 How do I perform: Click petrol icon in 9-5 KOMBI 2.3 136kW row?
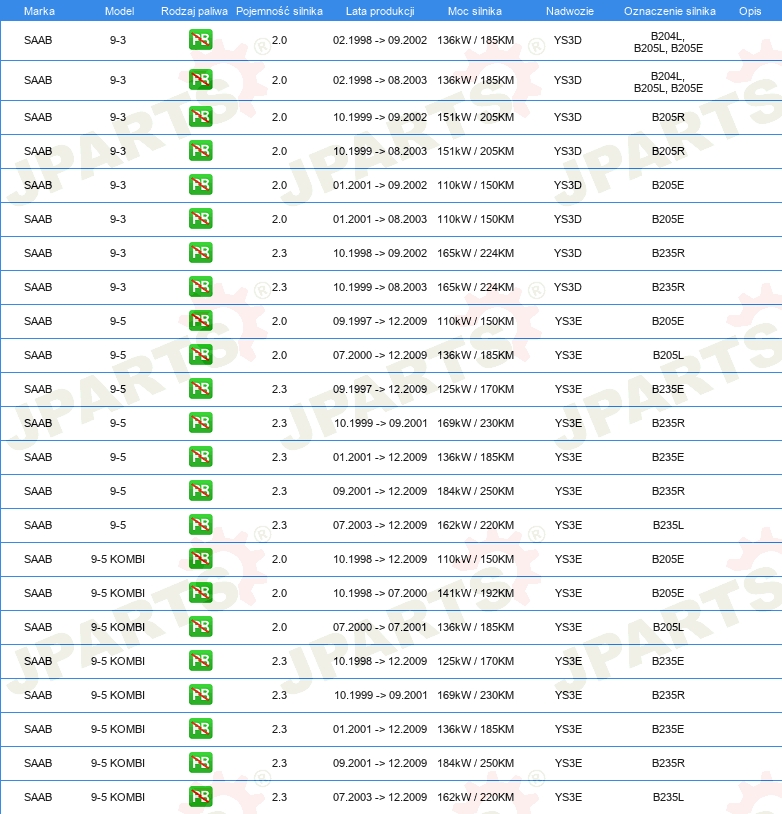click(200, 729)
